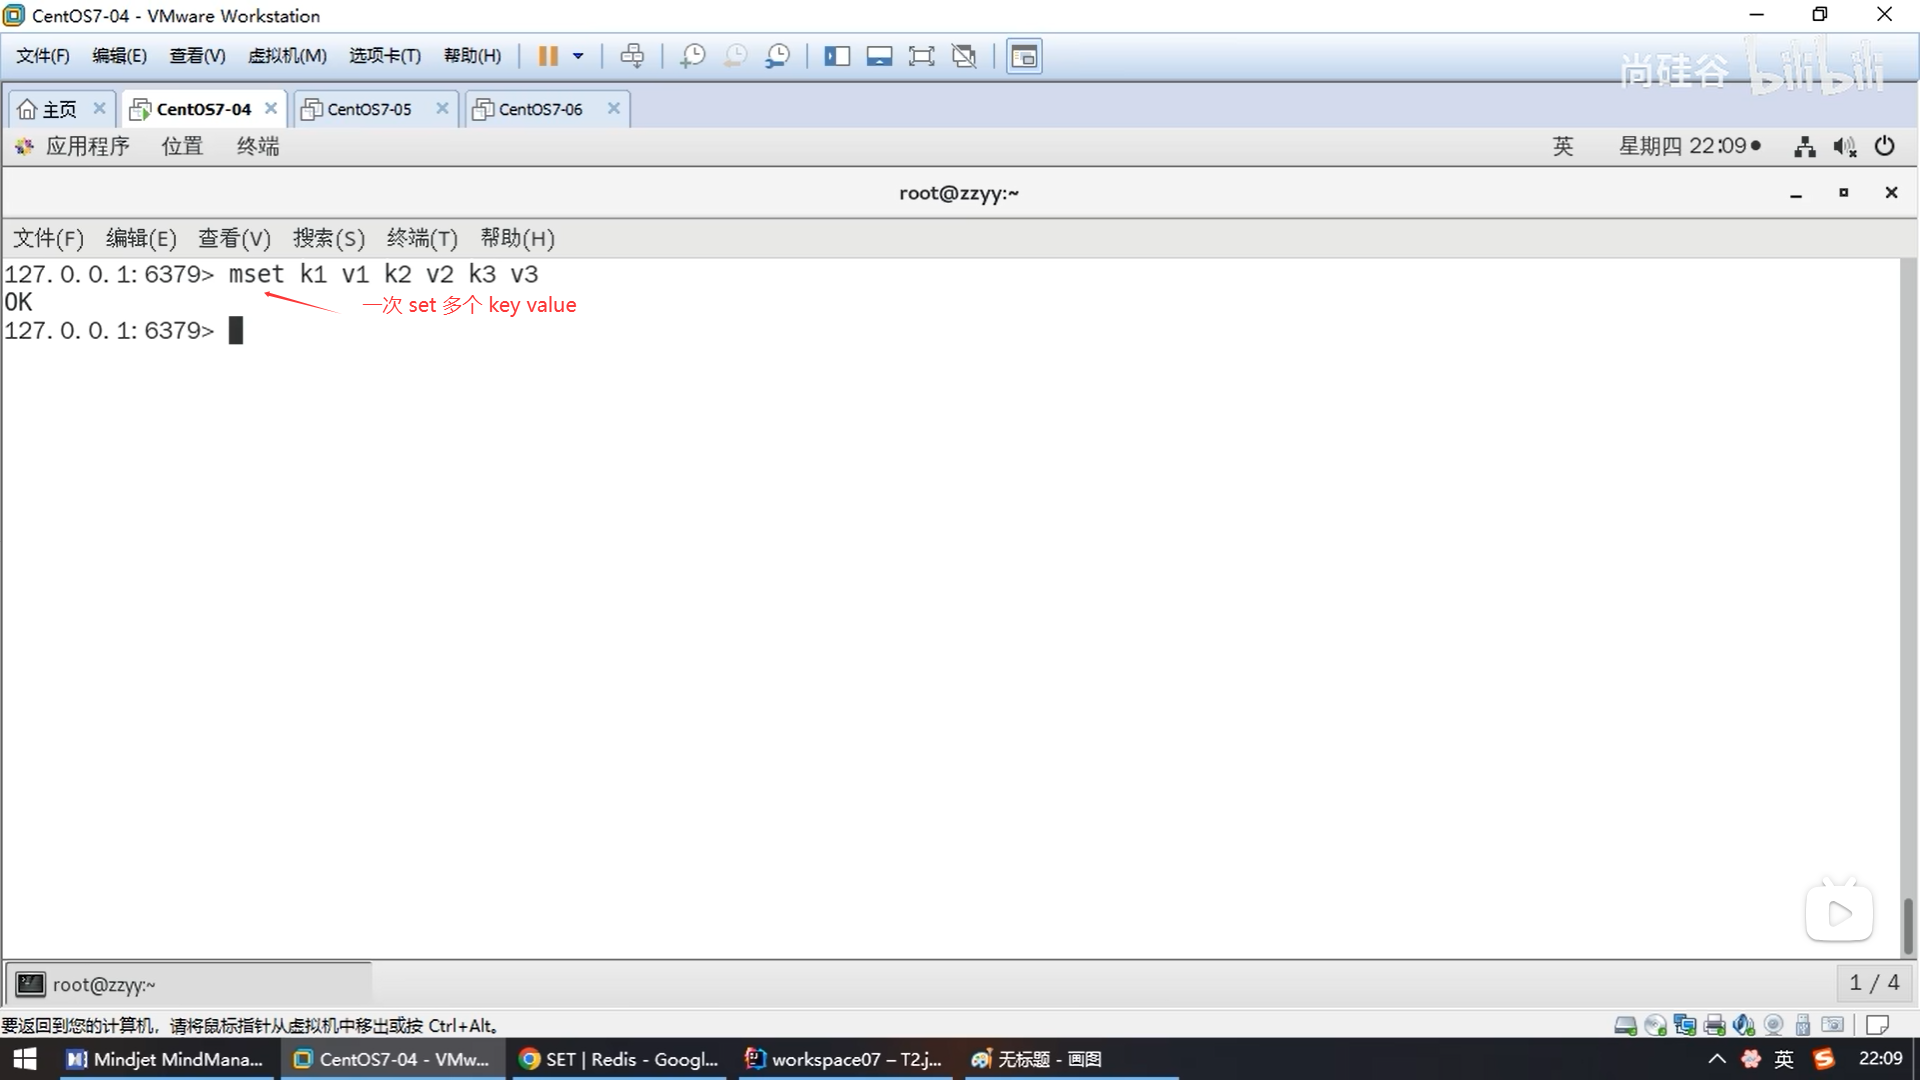The height and width of the screenshot is (1080, 1920).
Task: Open the 位置 places menu
Action: [x=182, y=146]
